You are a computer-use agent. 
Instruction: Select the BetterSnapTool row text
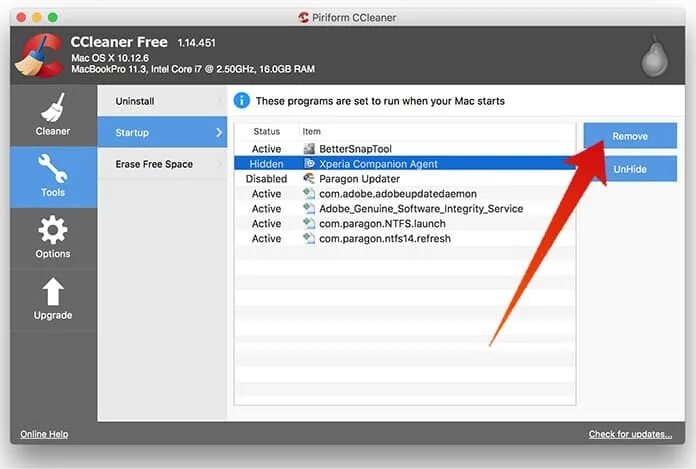point(355,149)
